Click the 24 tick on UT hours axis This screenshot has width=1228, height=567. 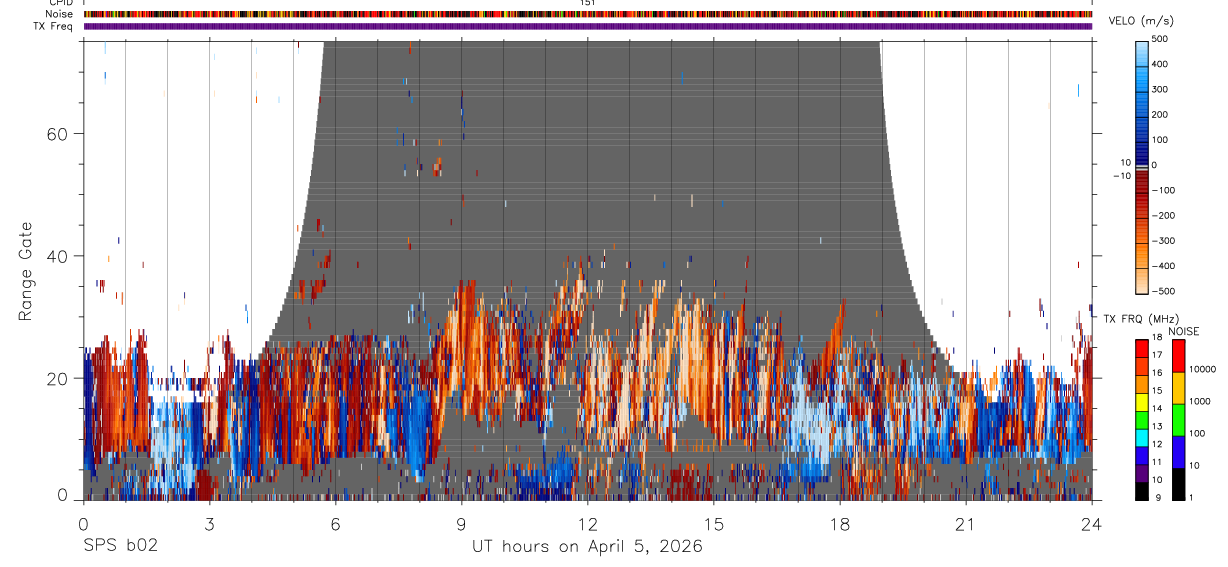1092,523
